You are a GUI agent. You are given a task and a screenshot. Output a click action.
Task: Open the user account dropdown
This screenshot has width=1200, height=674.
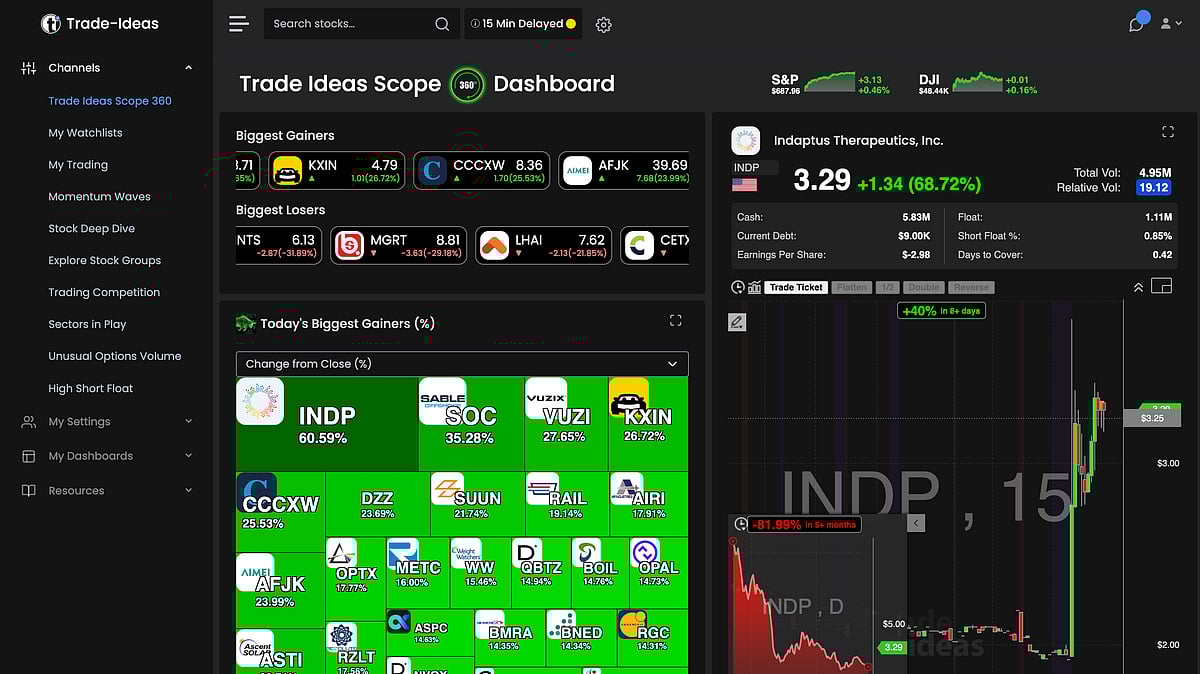point(1170,24)
